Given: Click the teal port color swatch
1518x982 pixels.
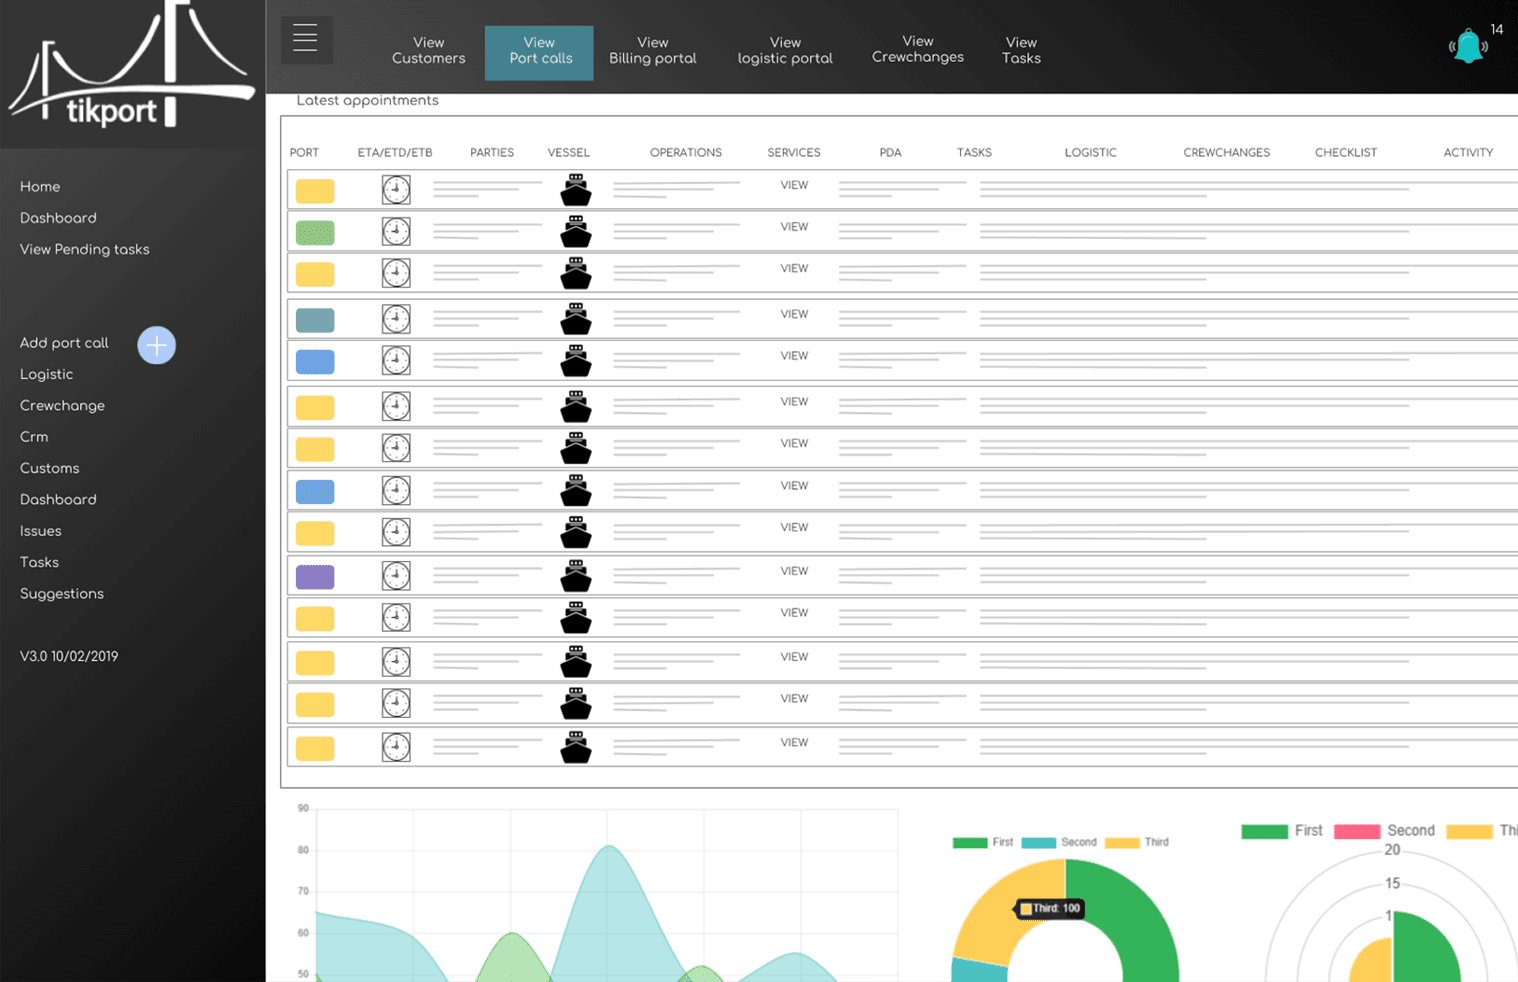Looking at the screenshot, I should [x=315, y=320].
